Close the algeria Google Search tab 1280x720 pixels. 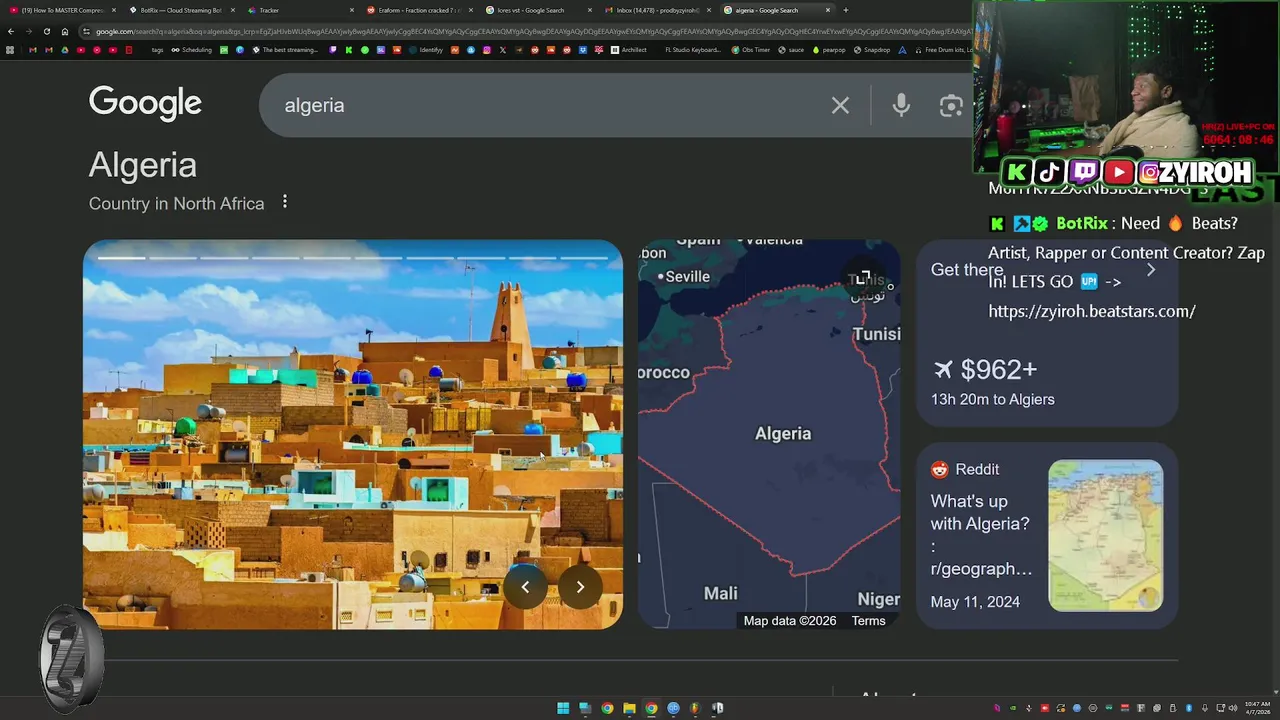[x=828, y=10]
